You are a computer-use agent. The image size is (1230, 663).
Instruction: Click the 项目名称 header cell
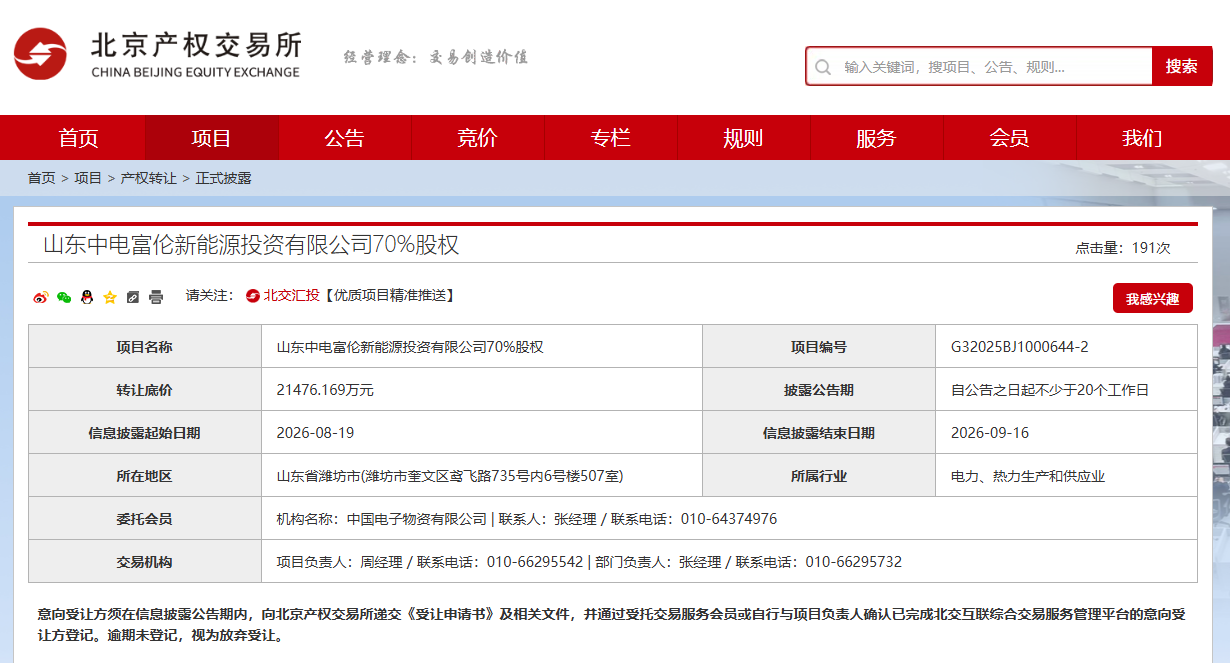145,347
